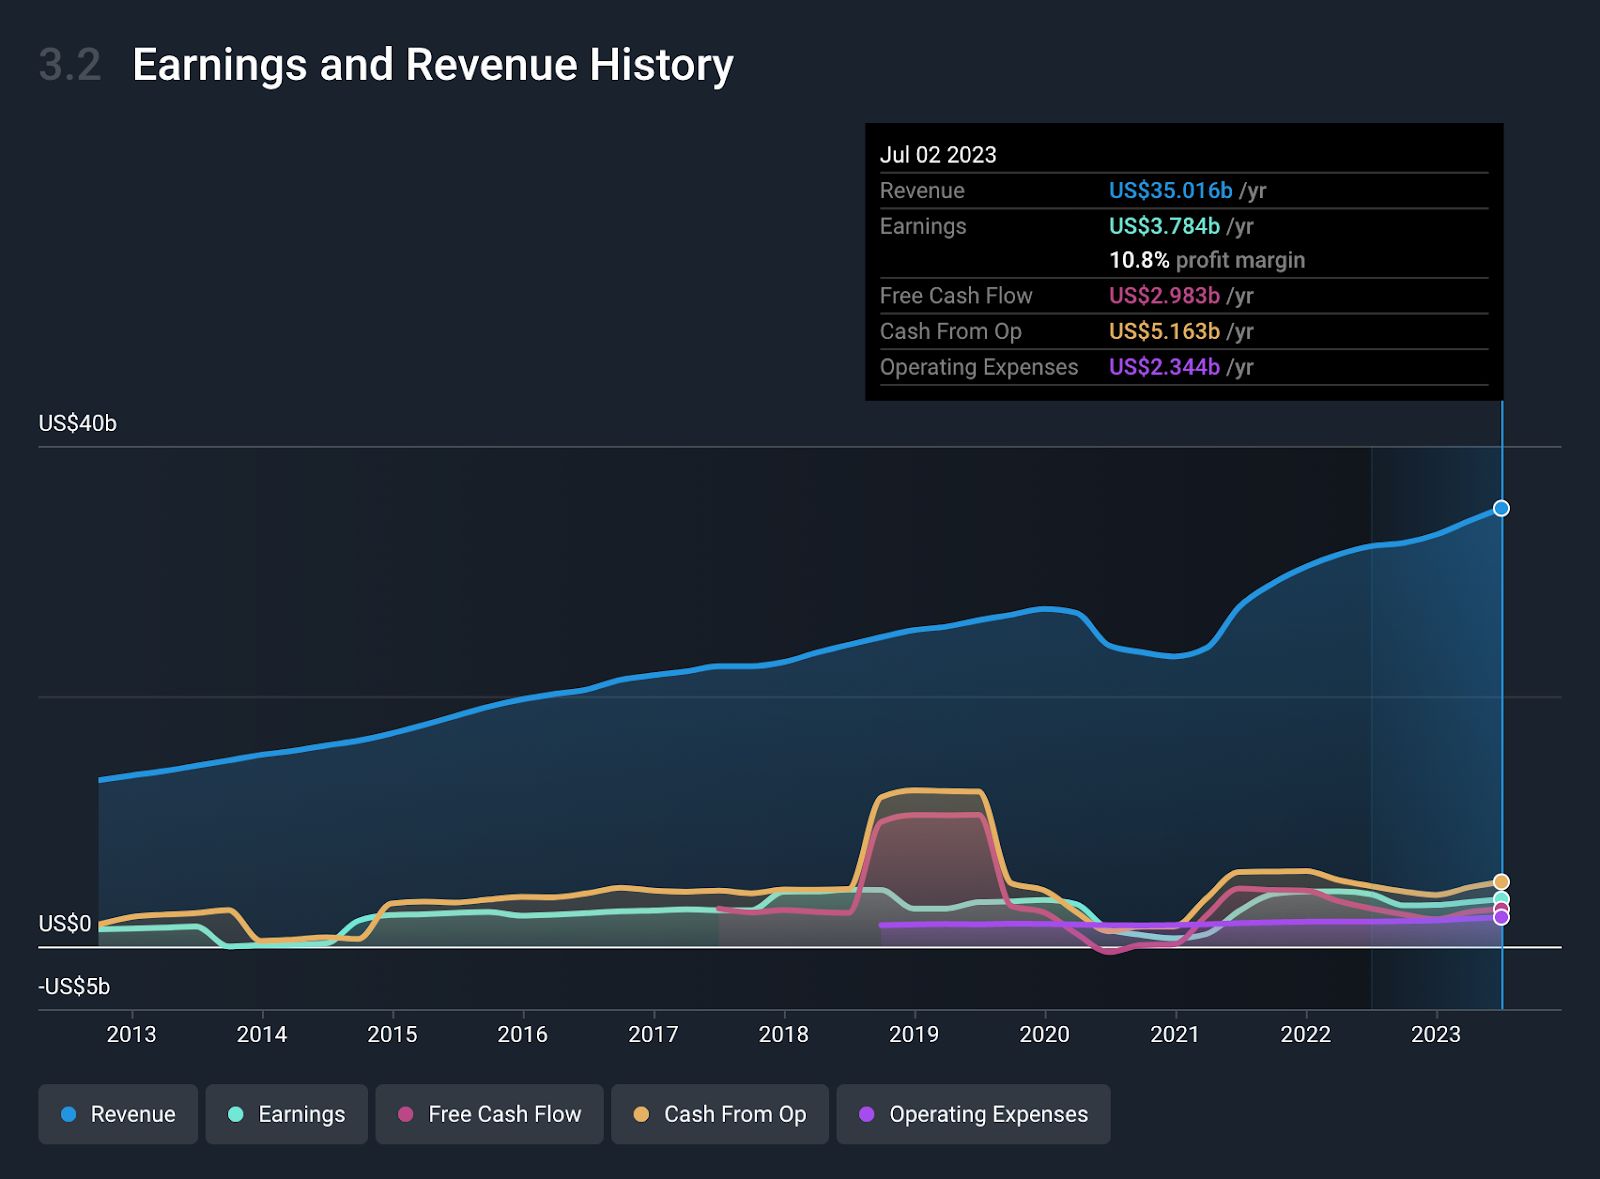Click the -US$5b y-axis label
This screenshot has width=1600, height=1179.
74,987
